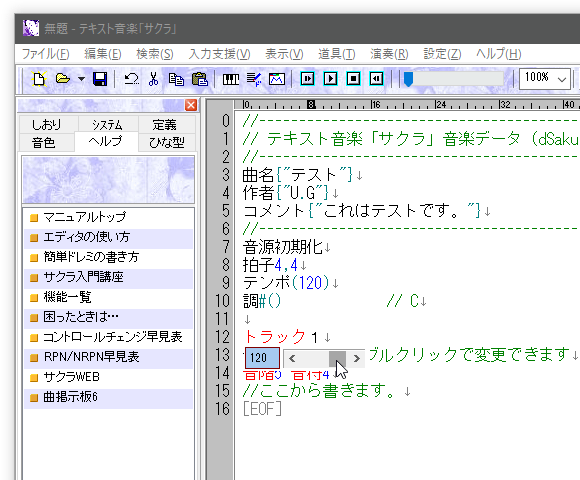Click right arrow of value scrollbar

pos(356,358)
